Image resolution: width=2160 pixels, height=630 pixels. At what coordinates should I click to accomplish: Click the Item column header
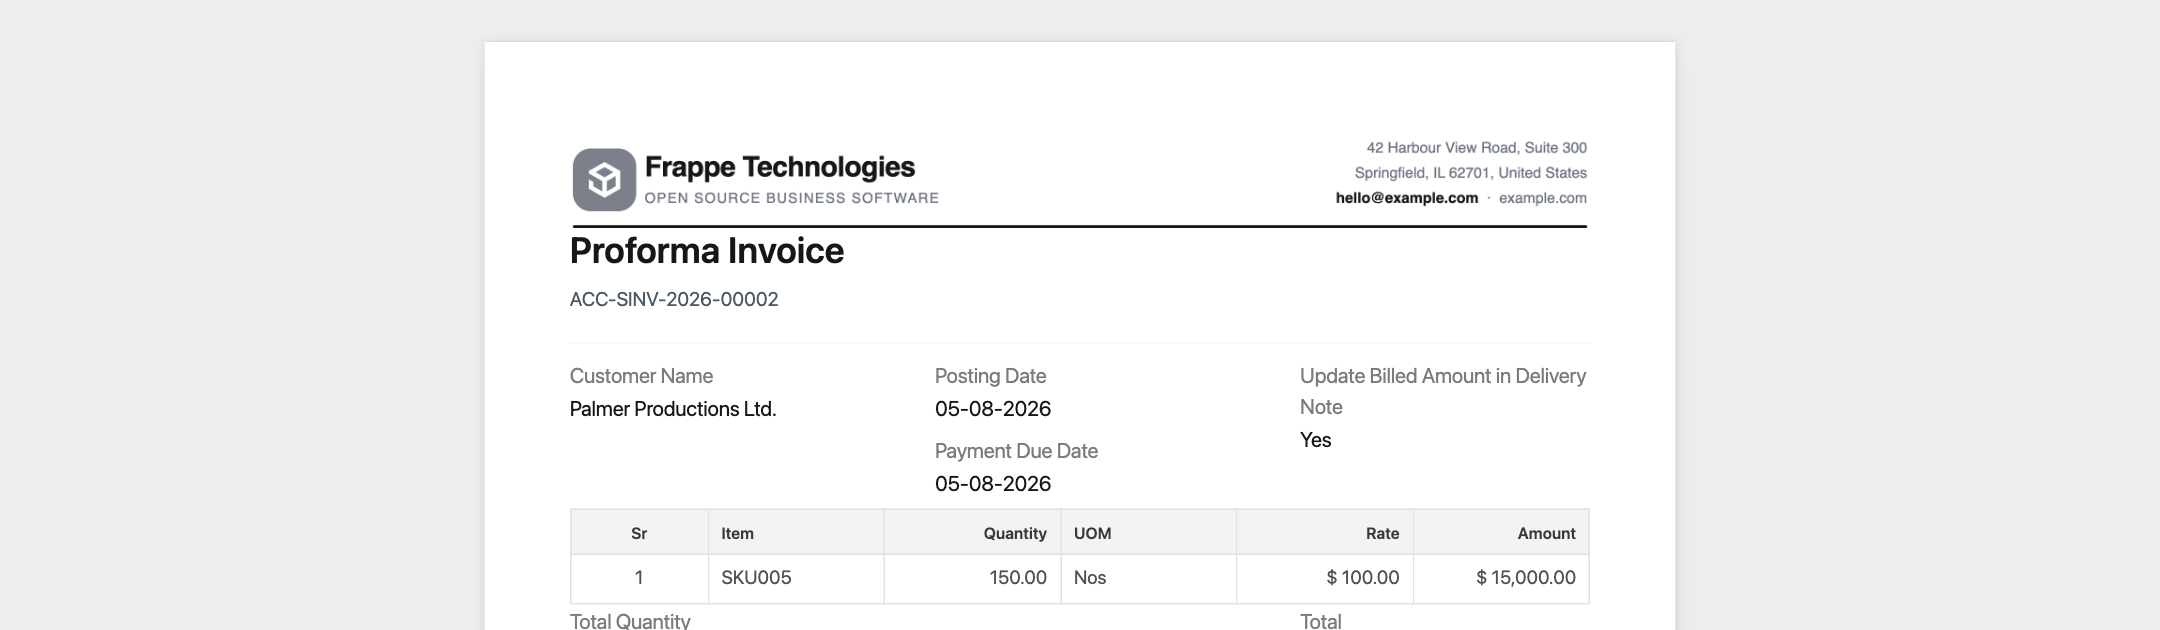(x=796, y=533)
